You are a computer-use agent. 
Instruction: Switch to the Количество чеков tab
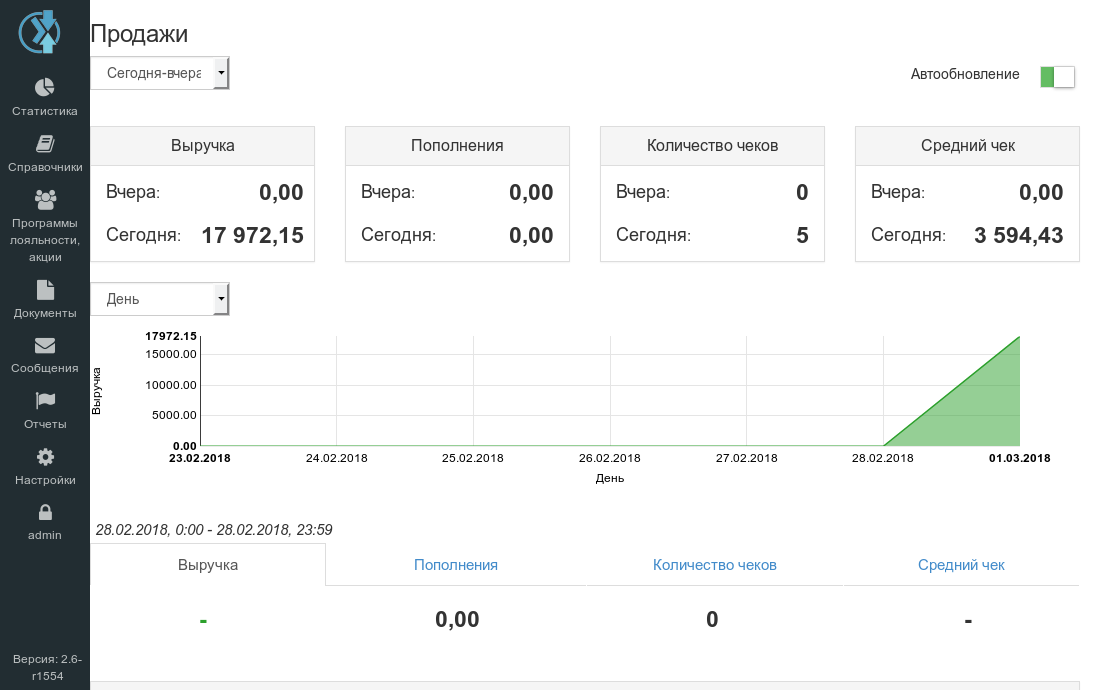click(x=715, y=564)
